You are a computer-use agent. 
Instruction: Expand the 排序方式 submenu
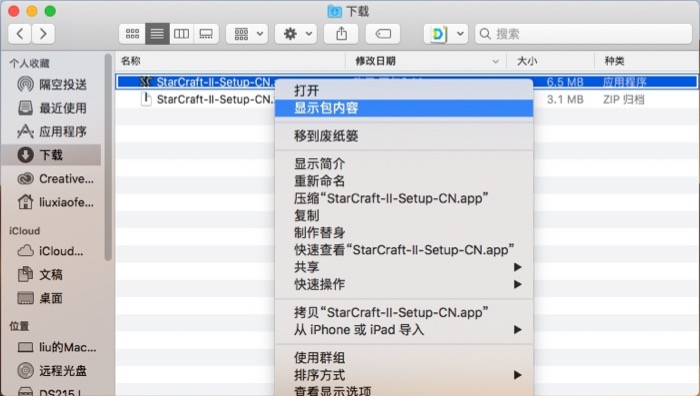[x=404, y=375]
